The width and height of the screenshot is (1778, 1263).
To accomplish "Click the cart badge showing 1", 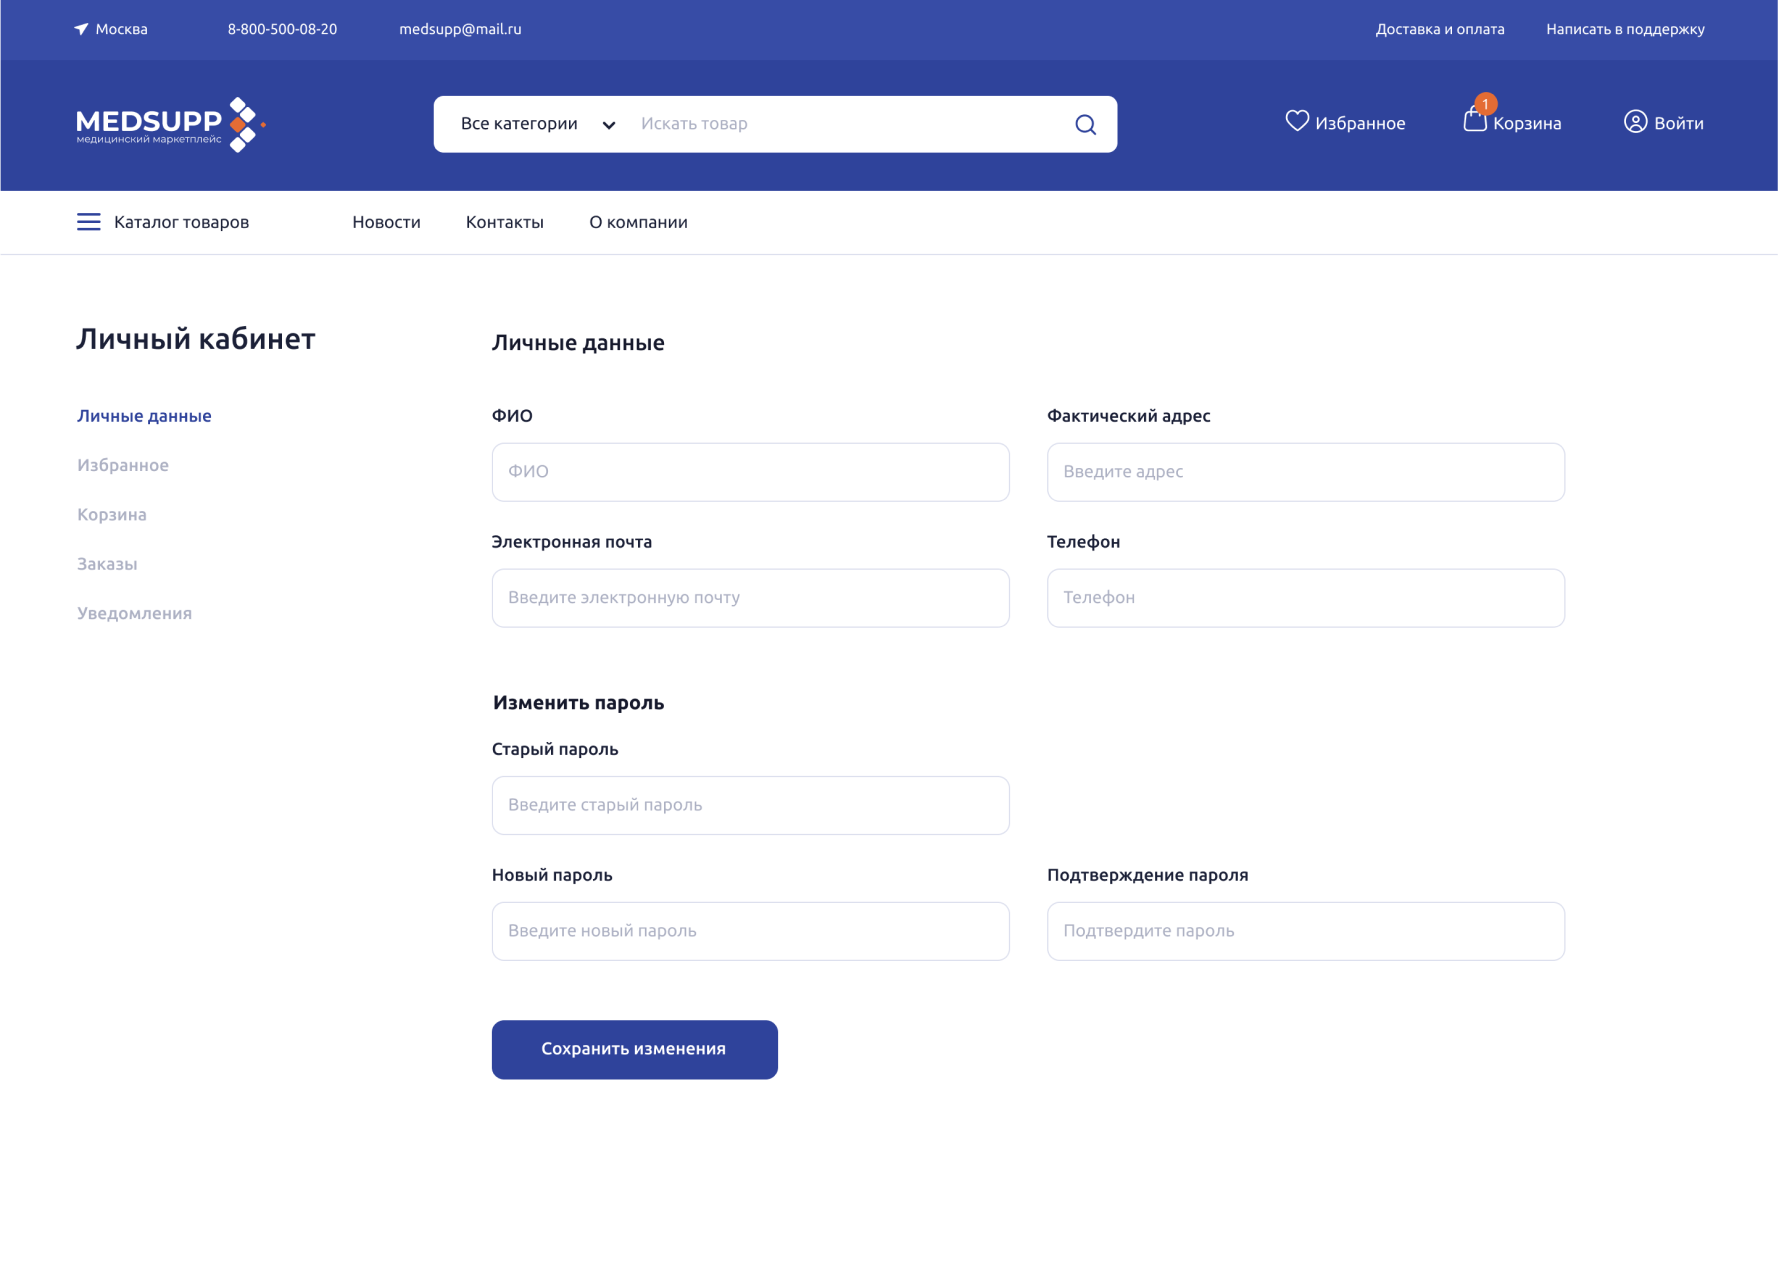I will coord(1486,104).
